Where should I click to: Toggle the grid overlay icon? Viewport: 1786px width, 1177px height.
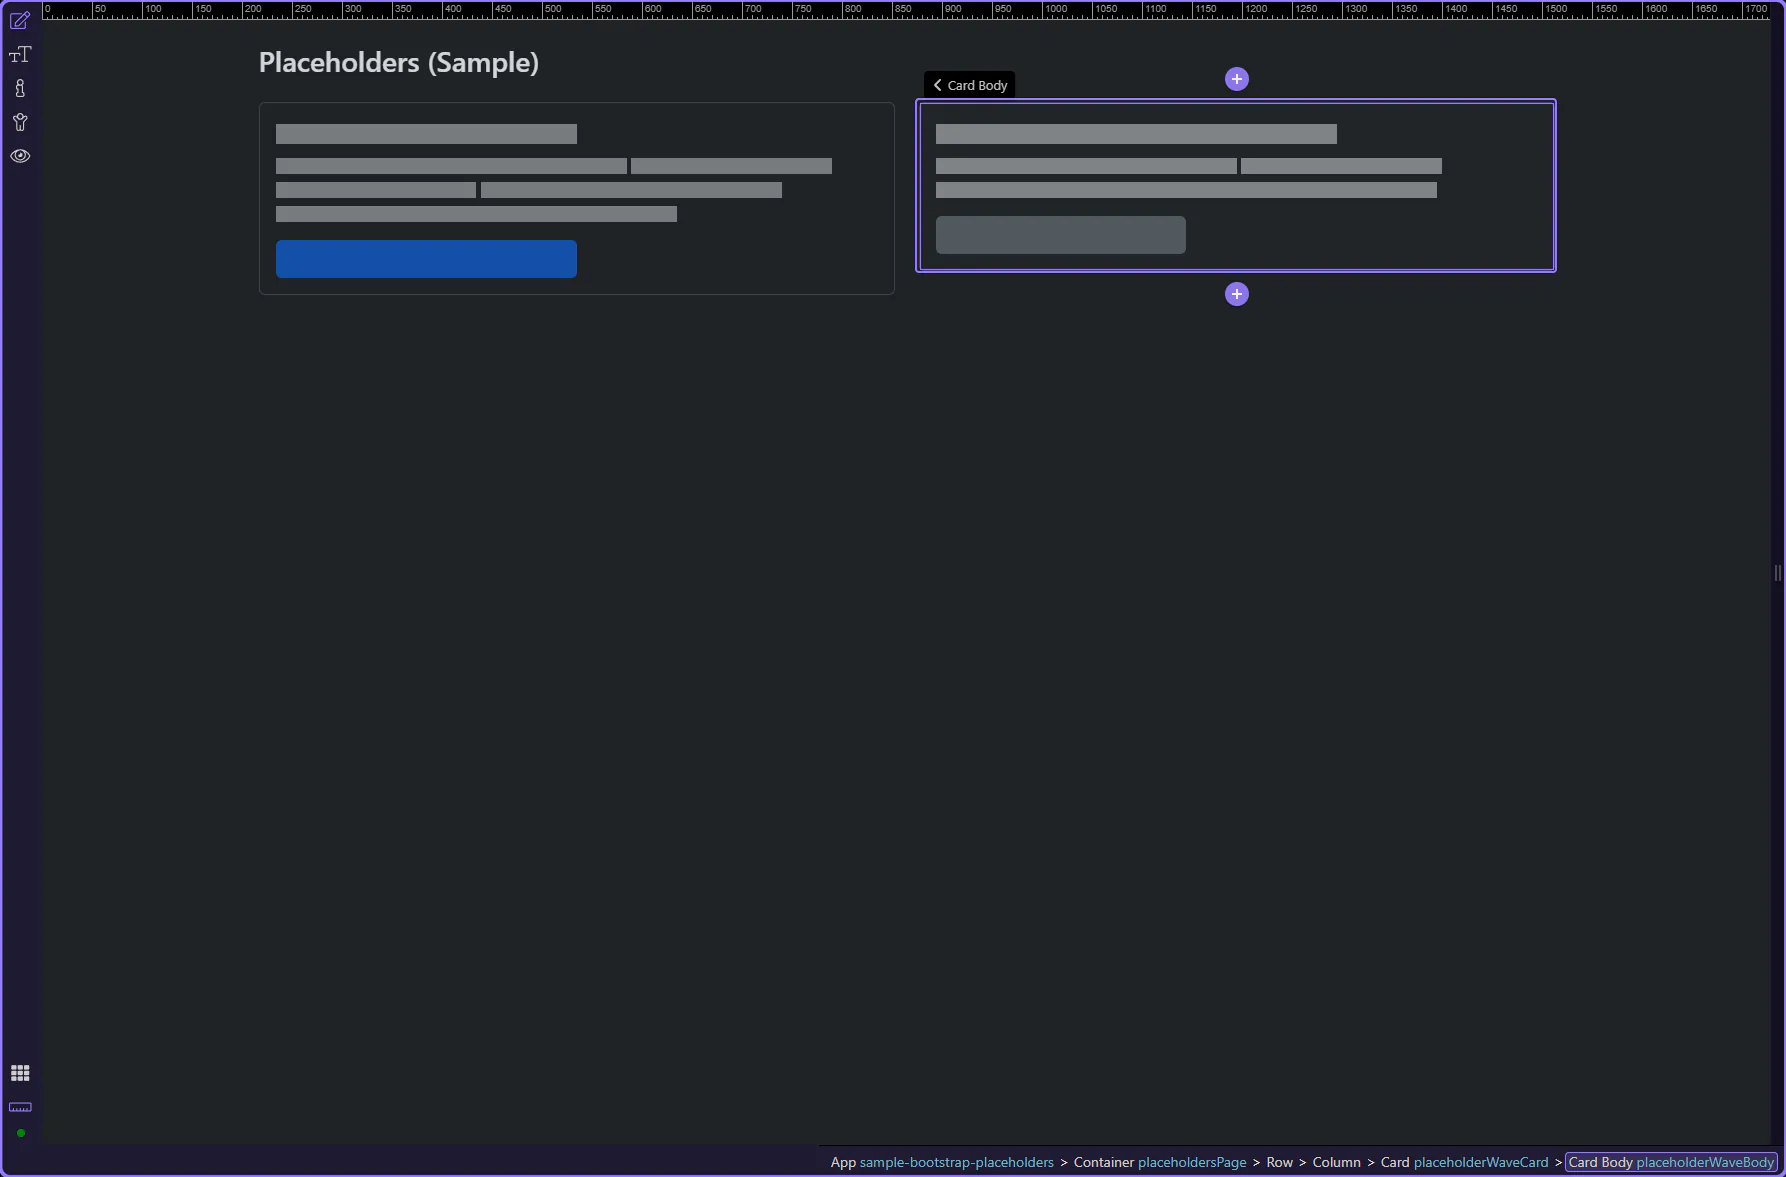[20, 1073]
